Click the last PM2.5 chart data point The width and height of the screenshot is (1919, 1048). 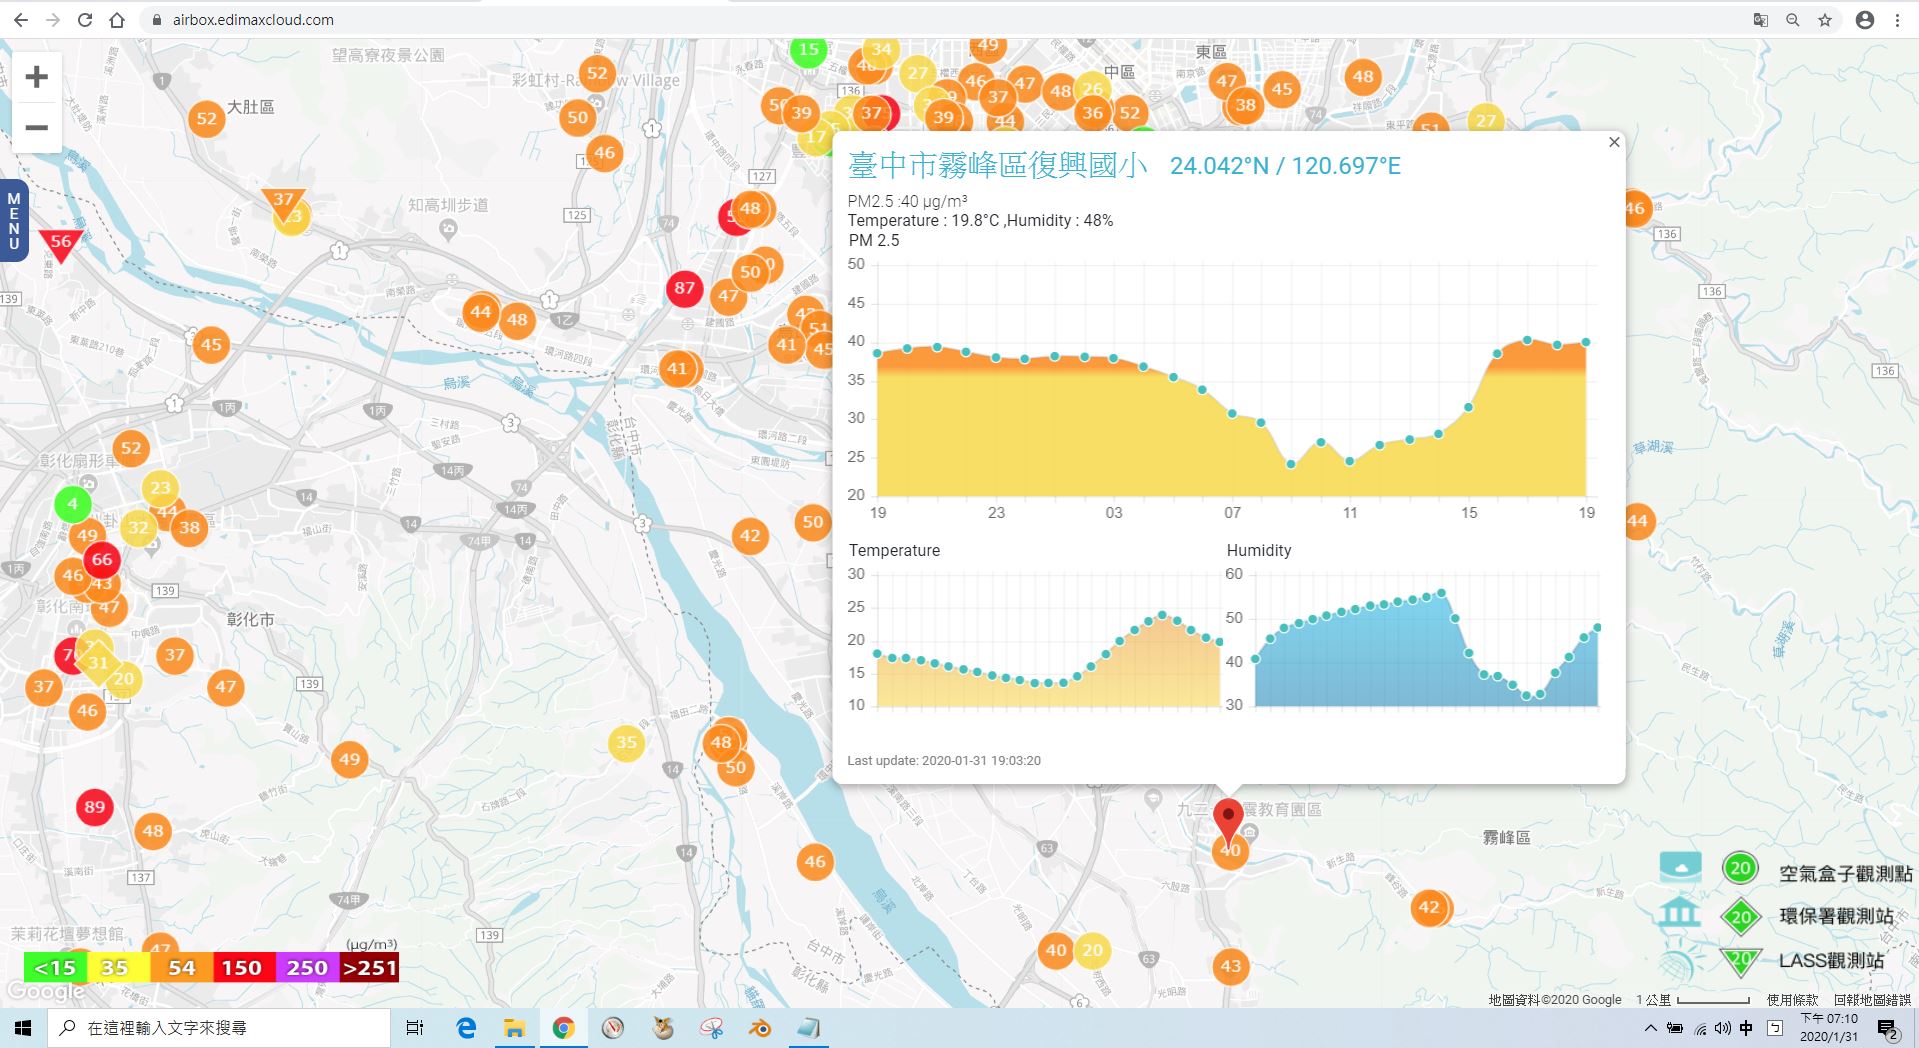(1586, 342)
